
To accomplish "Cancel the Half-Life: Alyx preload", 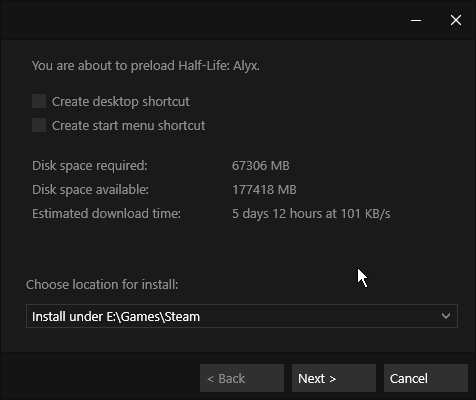I will point(426,378).
